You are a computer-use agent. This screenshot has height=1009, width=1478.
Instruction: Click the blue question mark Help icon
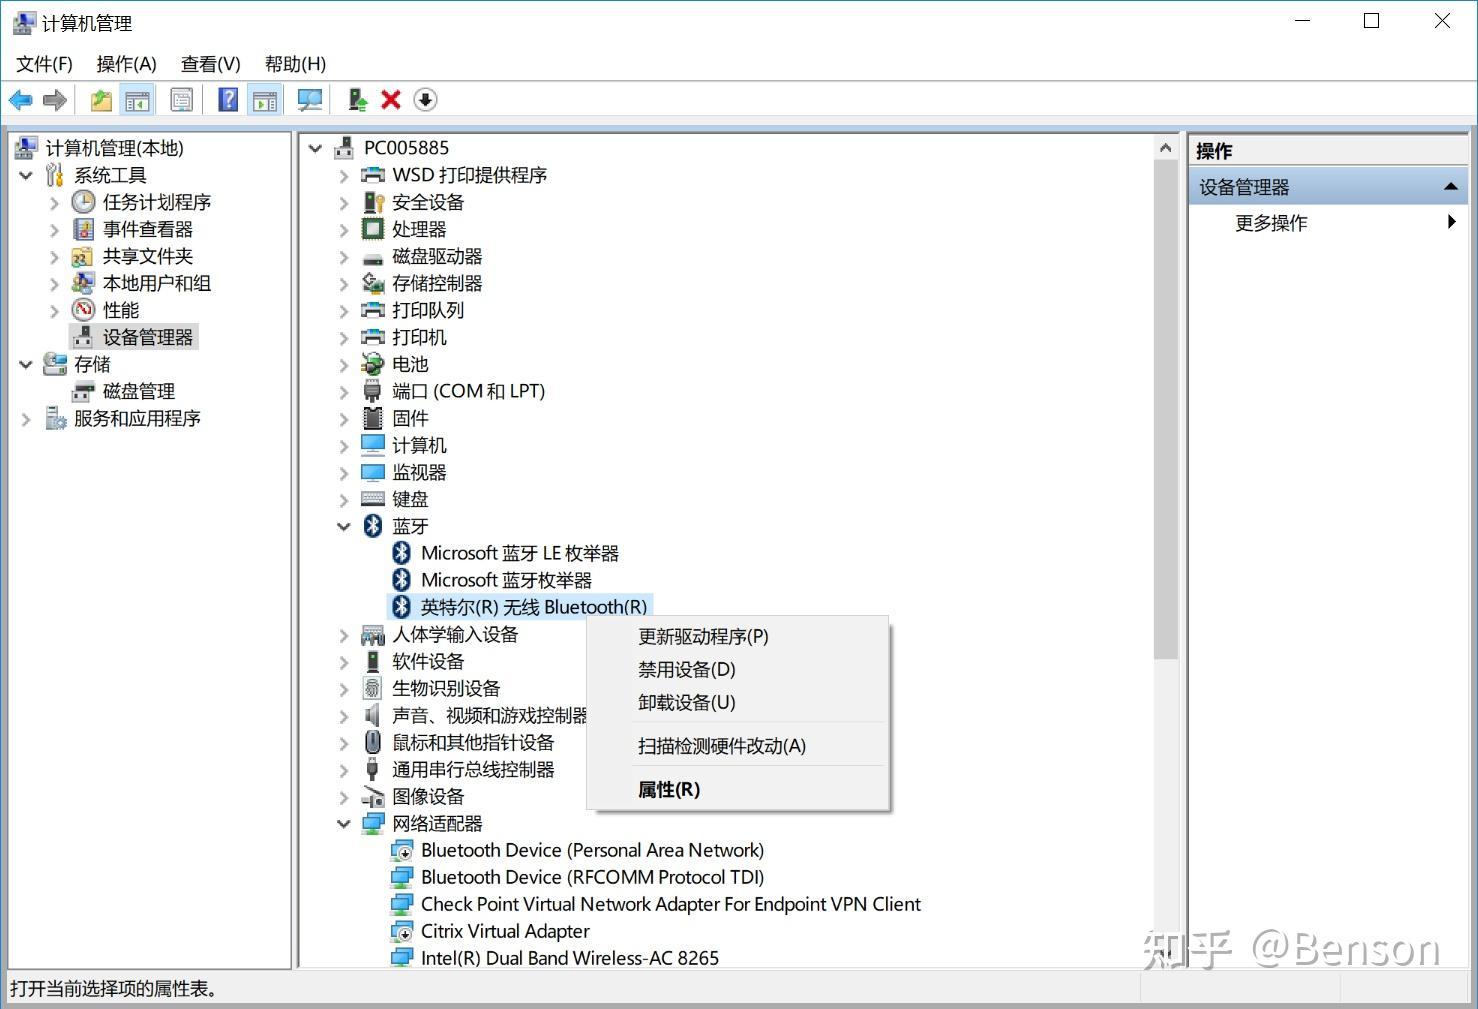(x=228, y=100)
